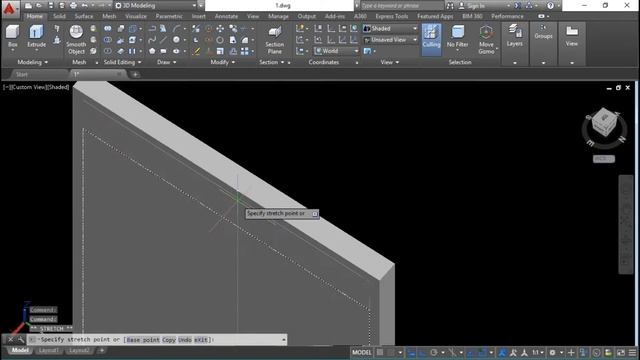Switch to the Surface ribbon tab
The image size is (640, 360).
tap(84, 16)
